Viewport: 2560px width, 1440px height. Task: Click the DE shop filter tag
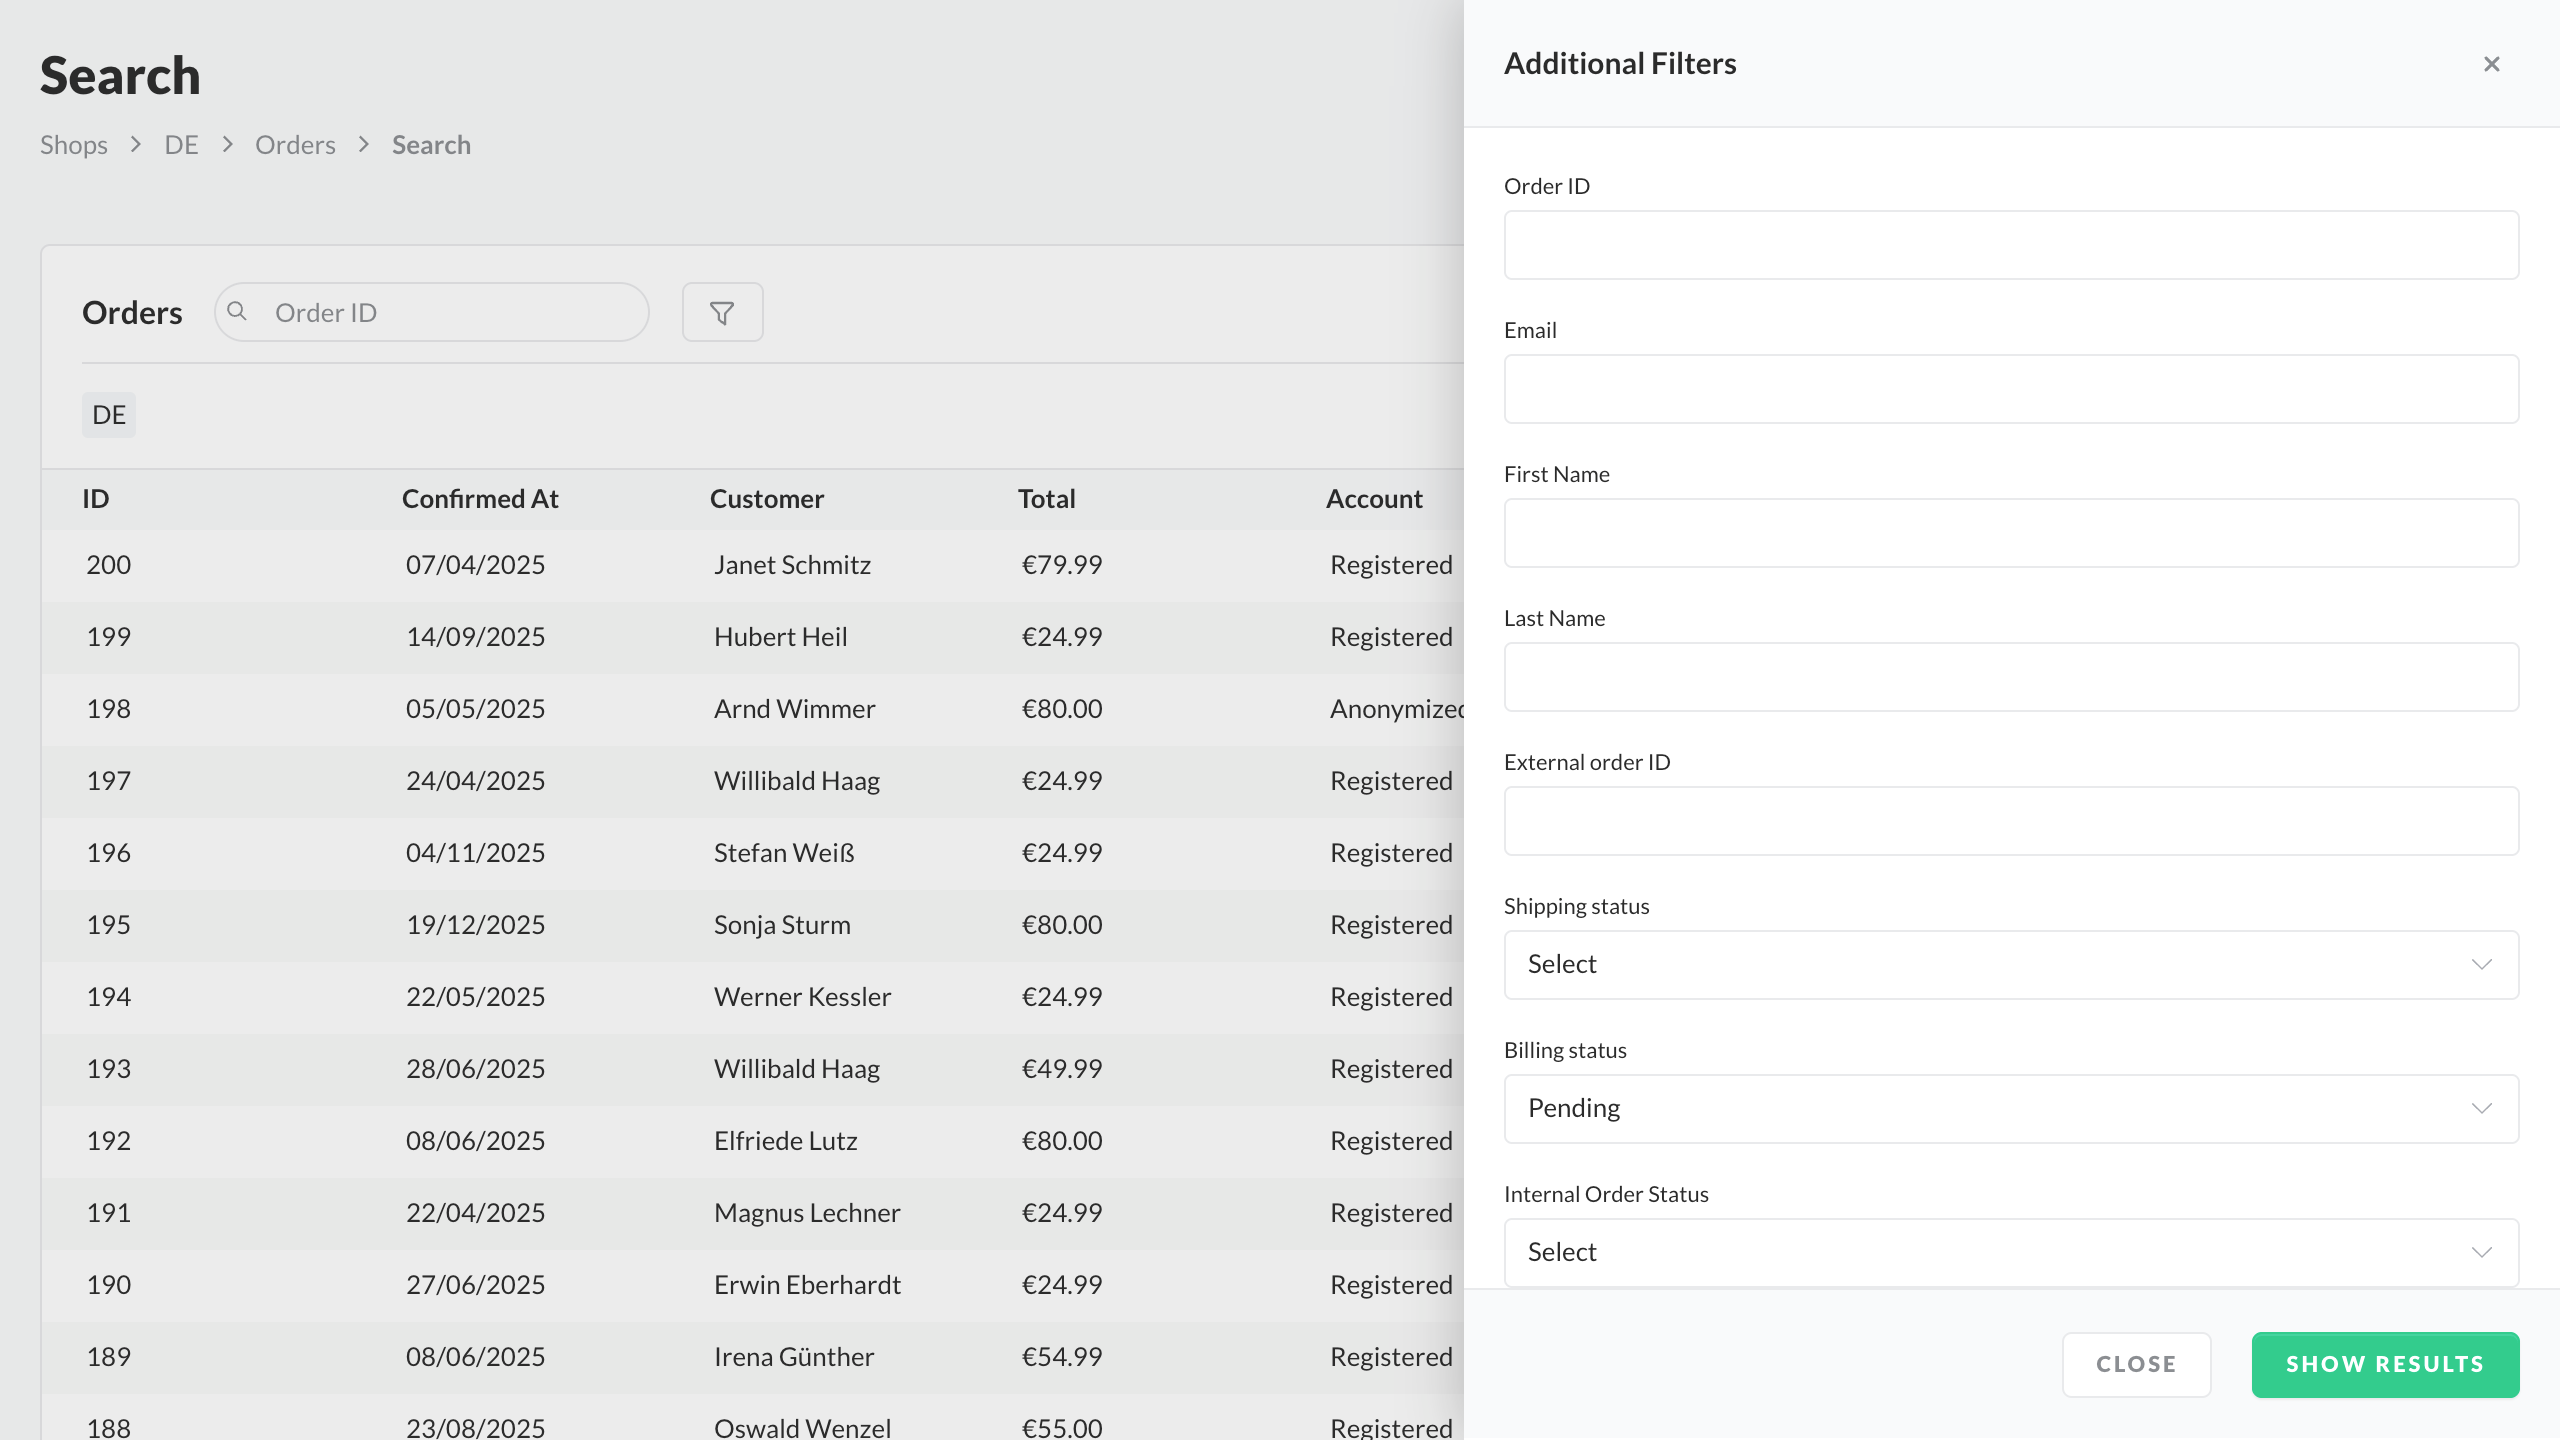pyautogui.click(x=109, y=415)
